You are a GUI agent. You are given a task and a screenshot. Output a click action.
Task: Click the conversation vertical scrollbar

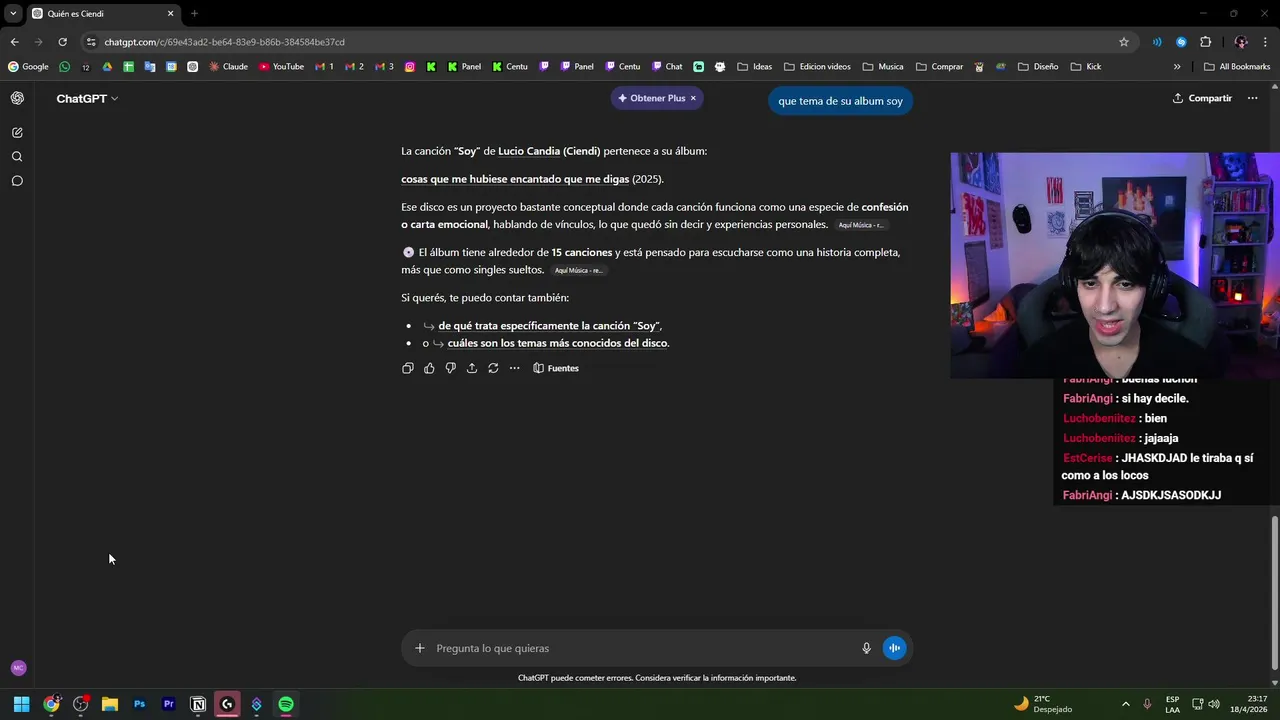coord(1274,593)
